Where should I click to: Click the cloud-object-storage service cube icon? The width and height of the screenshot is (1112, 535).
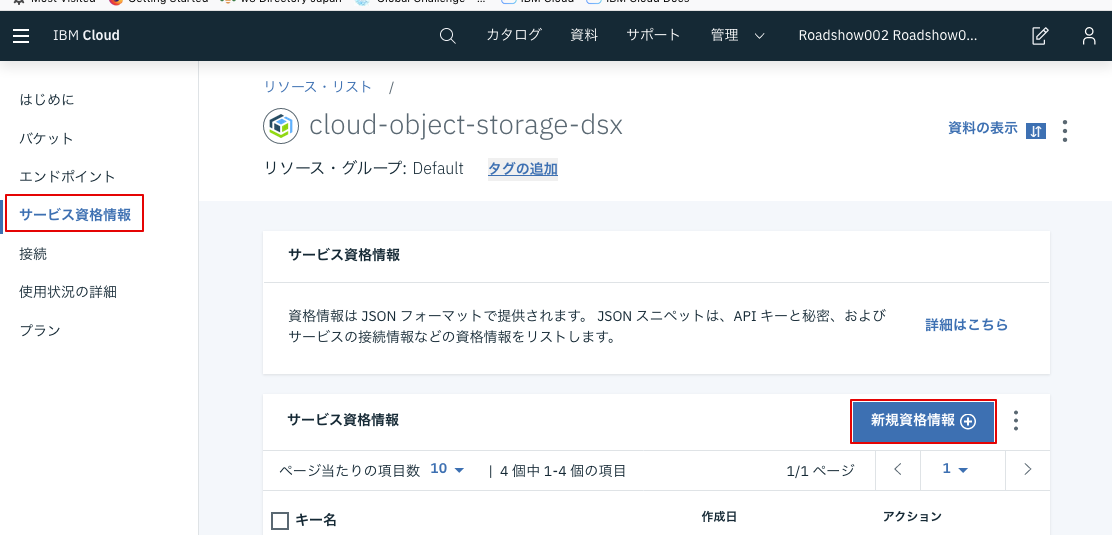tap(281, 126)
